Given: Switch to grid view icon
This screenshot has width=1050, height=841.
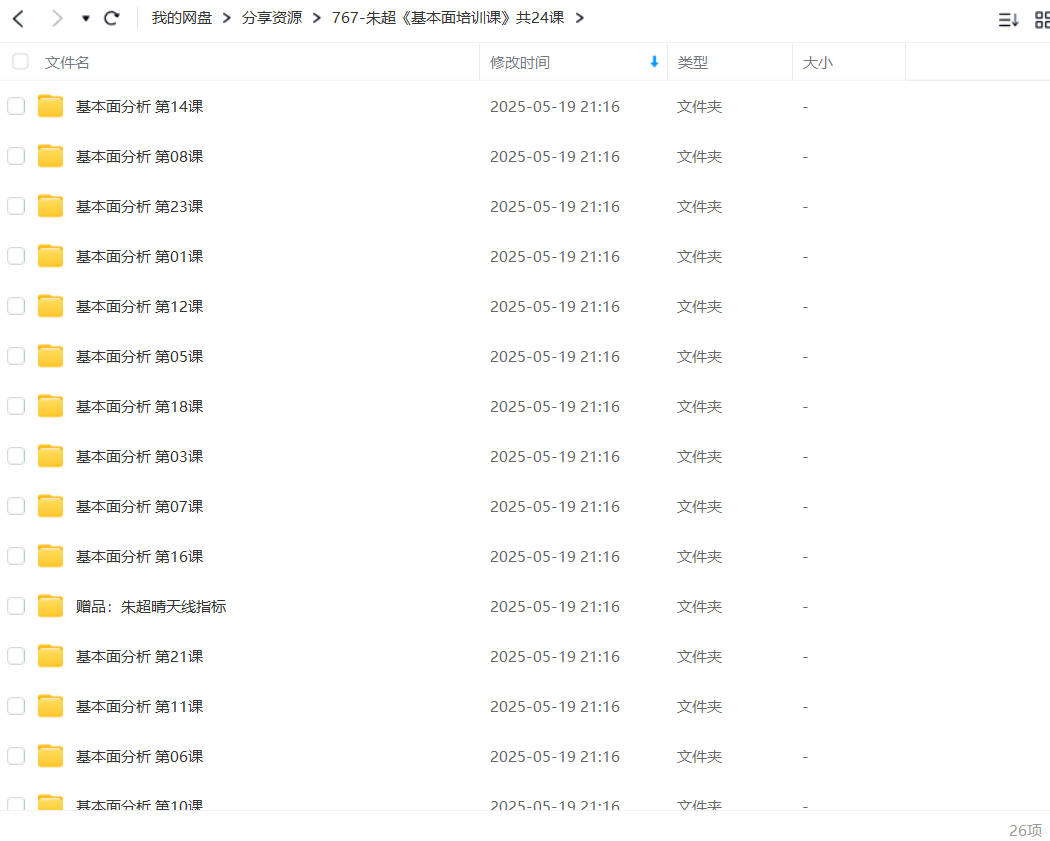Looking at the screenshot, I should coord(1042,20).
